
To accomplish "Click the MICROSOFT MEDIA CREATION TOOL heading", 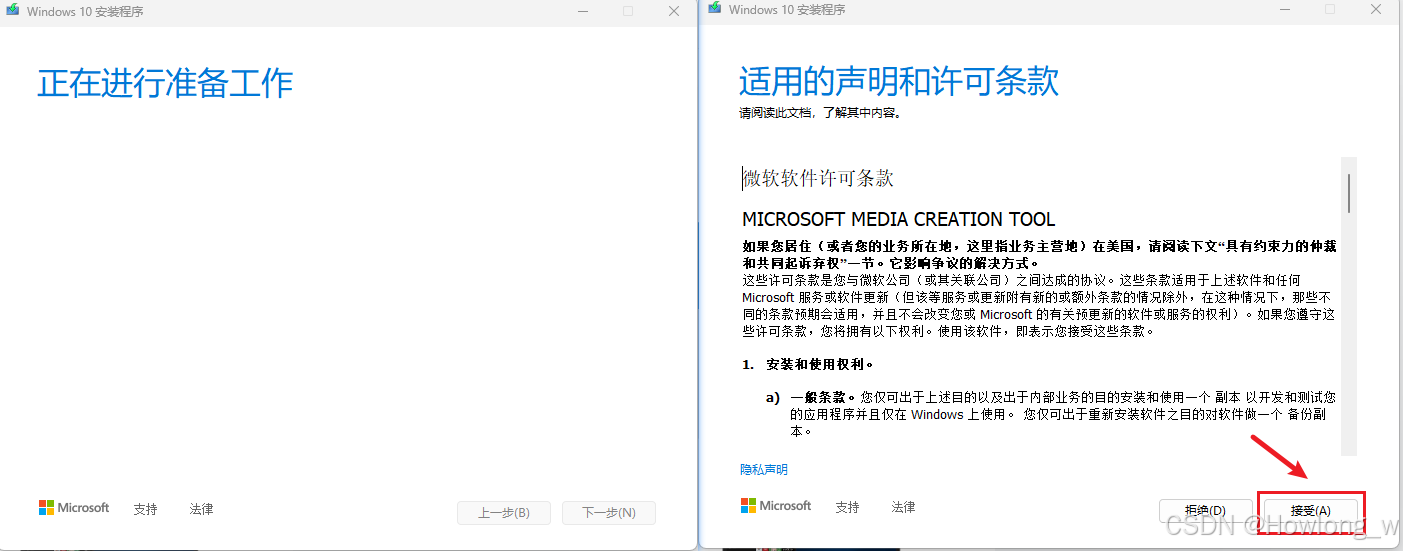I will [x=898, y=219].
